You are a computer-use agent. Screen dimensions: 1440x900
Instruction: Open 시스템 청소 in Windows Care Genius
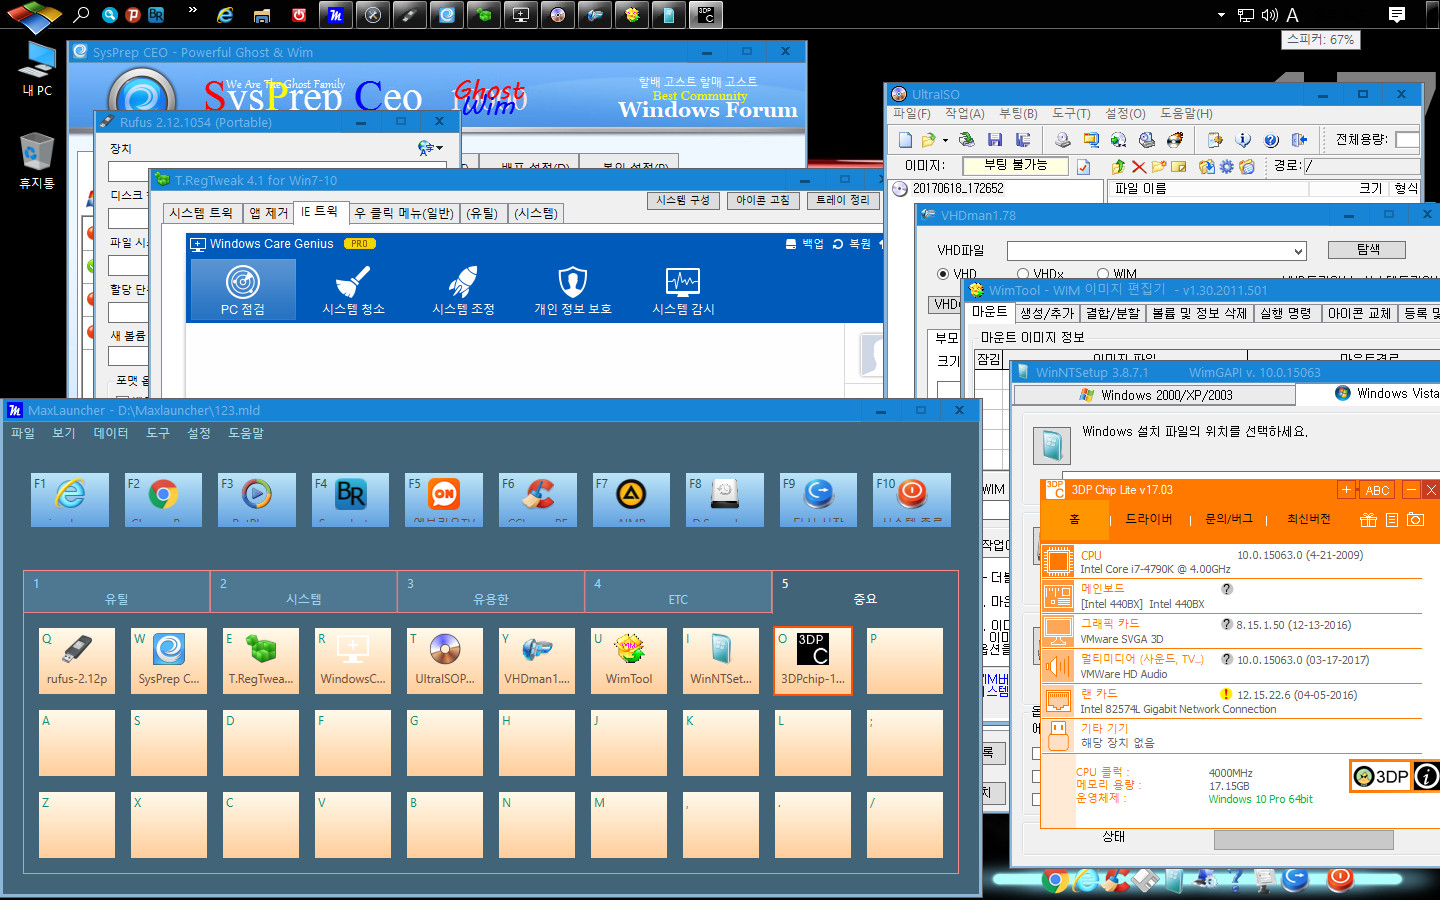tap(353, 289)
